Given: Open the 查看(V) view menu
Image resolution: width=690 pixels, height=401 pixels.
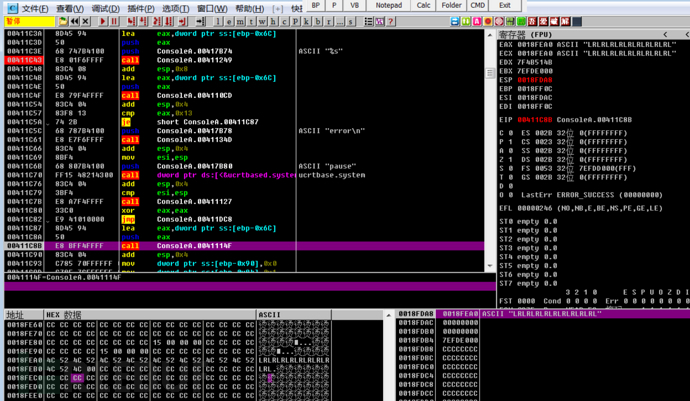Looking at the screenshot, I should (70, 8).
